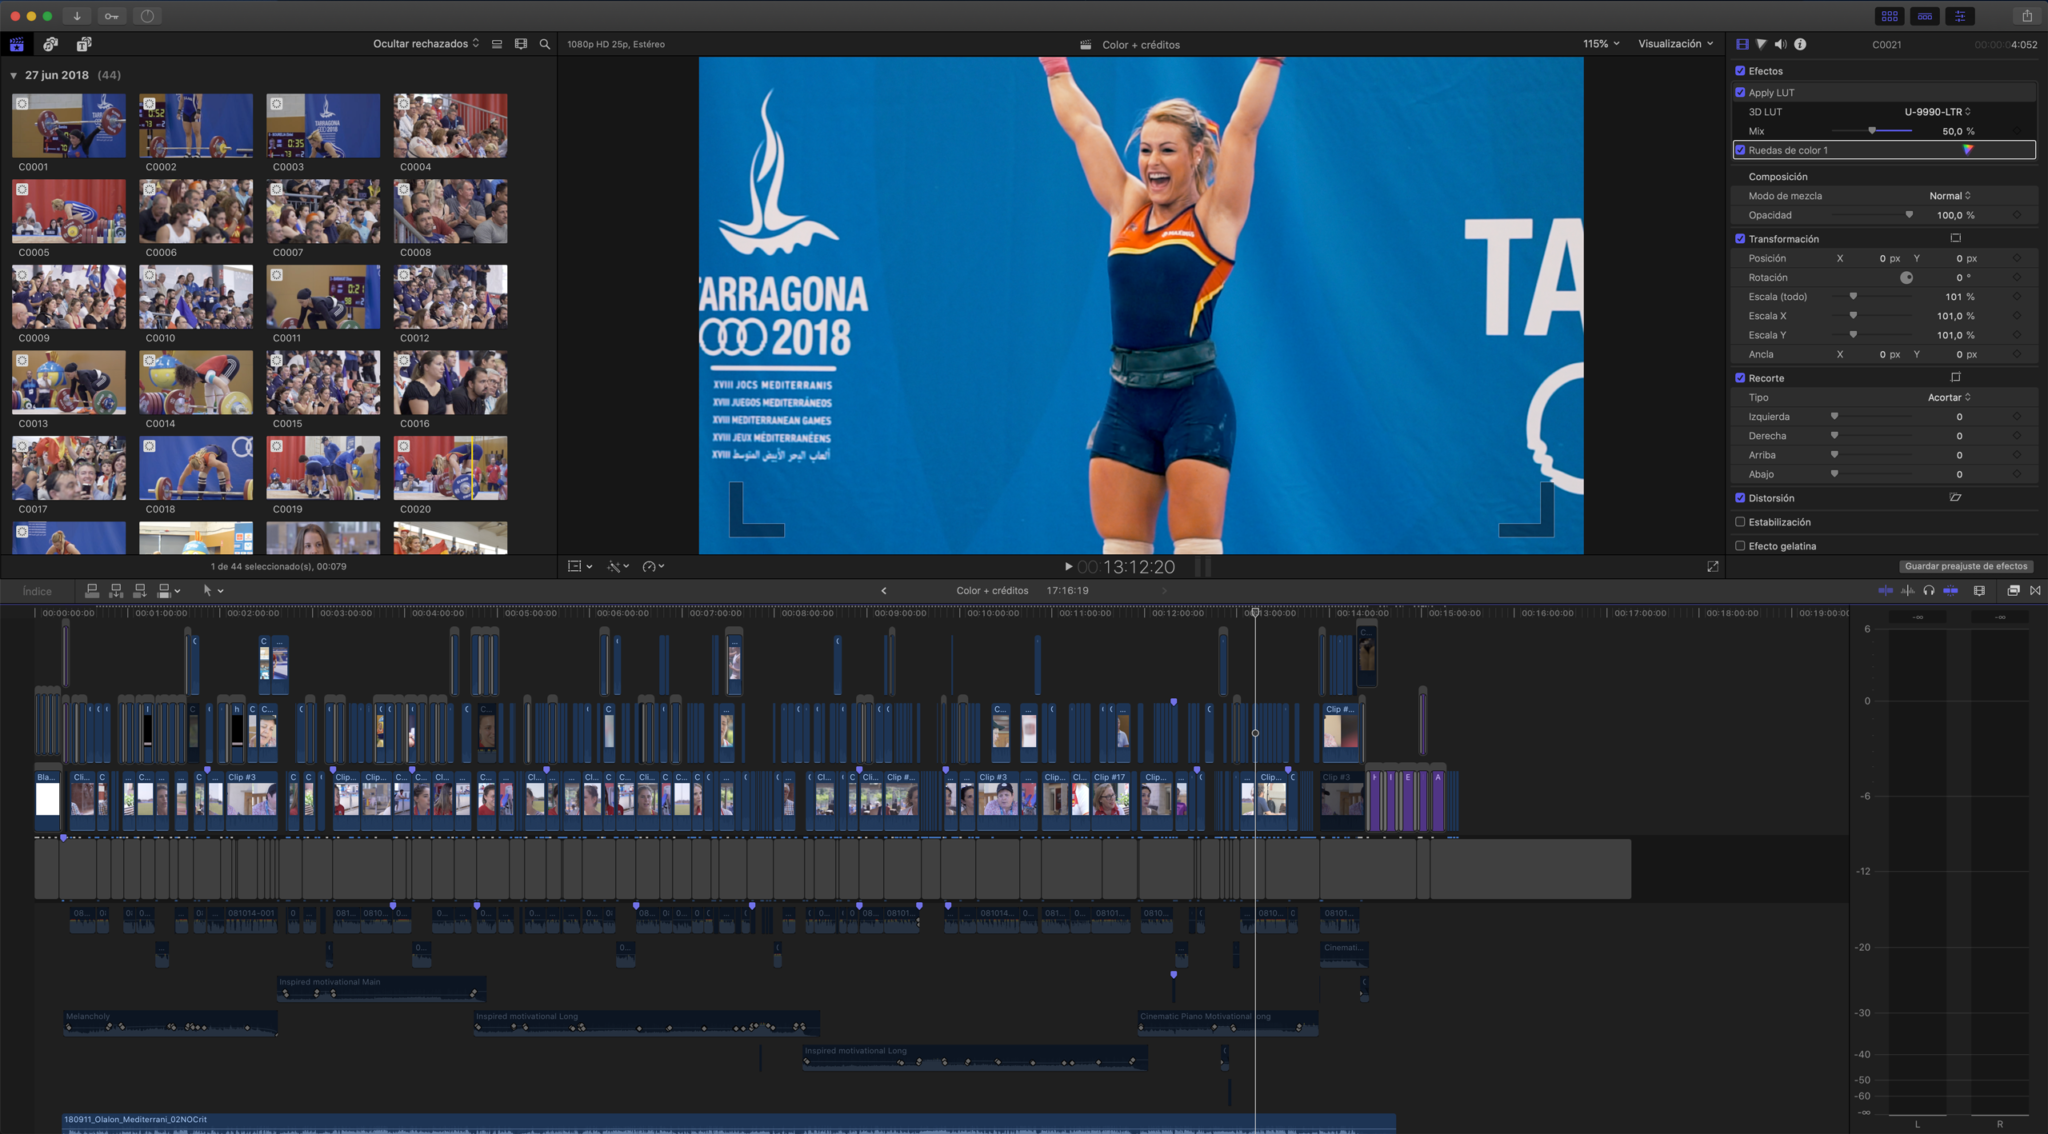Viewport: 2048px width, 1134px height.
Task: Open Ruedas de color 1 color editor
Action: pyautogui.click(x=1968, y=150)
